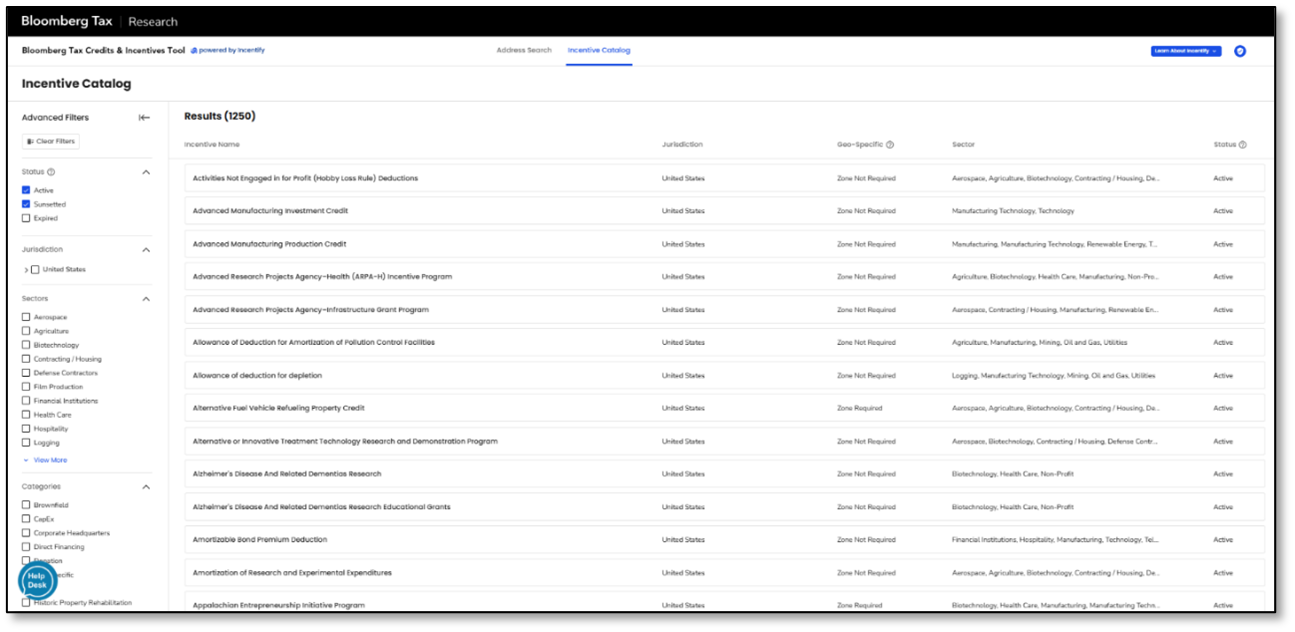Viewport: 1295px width, 632px height.
Task: Select the Incentive Catalog tab
Action: [599, 50]
